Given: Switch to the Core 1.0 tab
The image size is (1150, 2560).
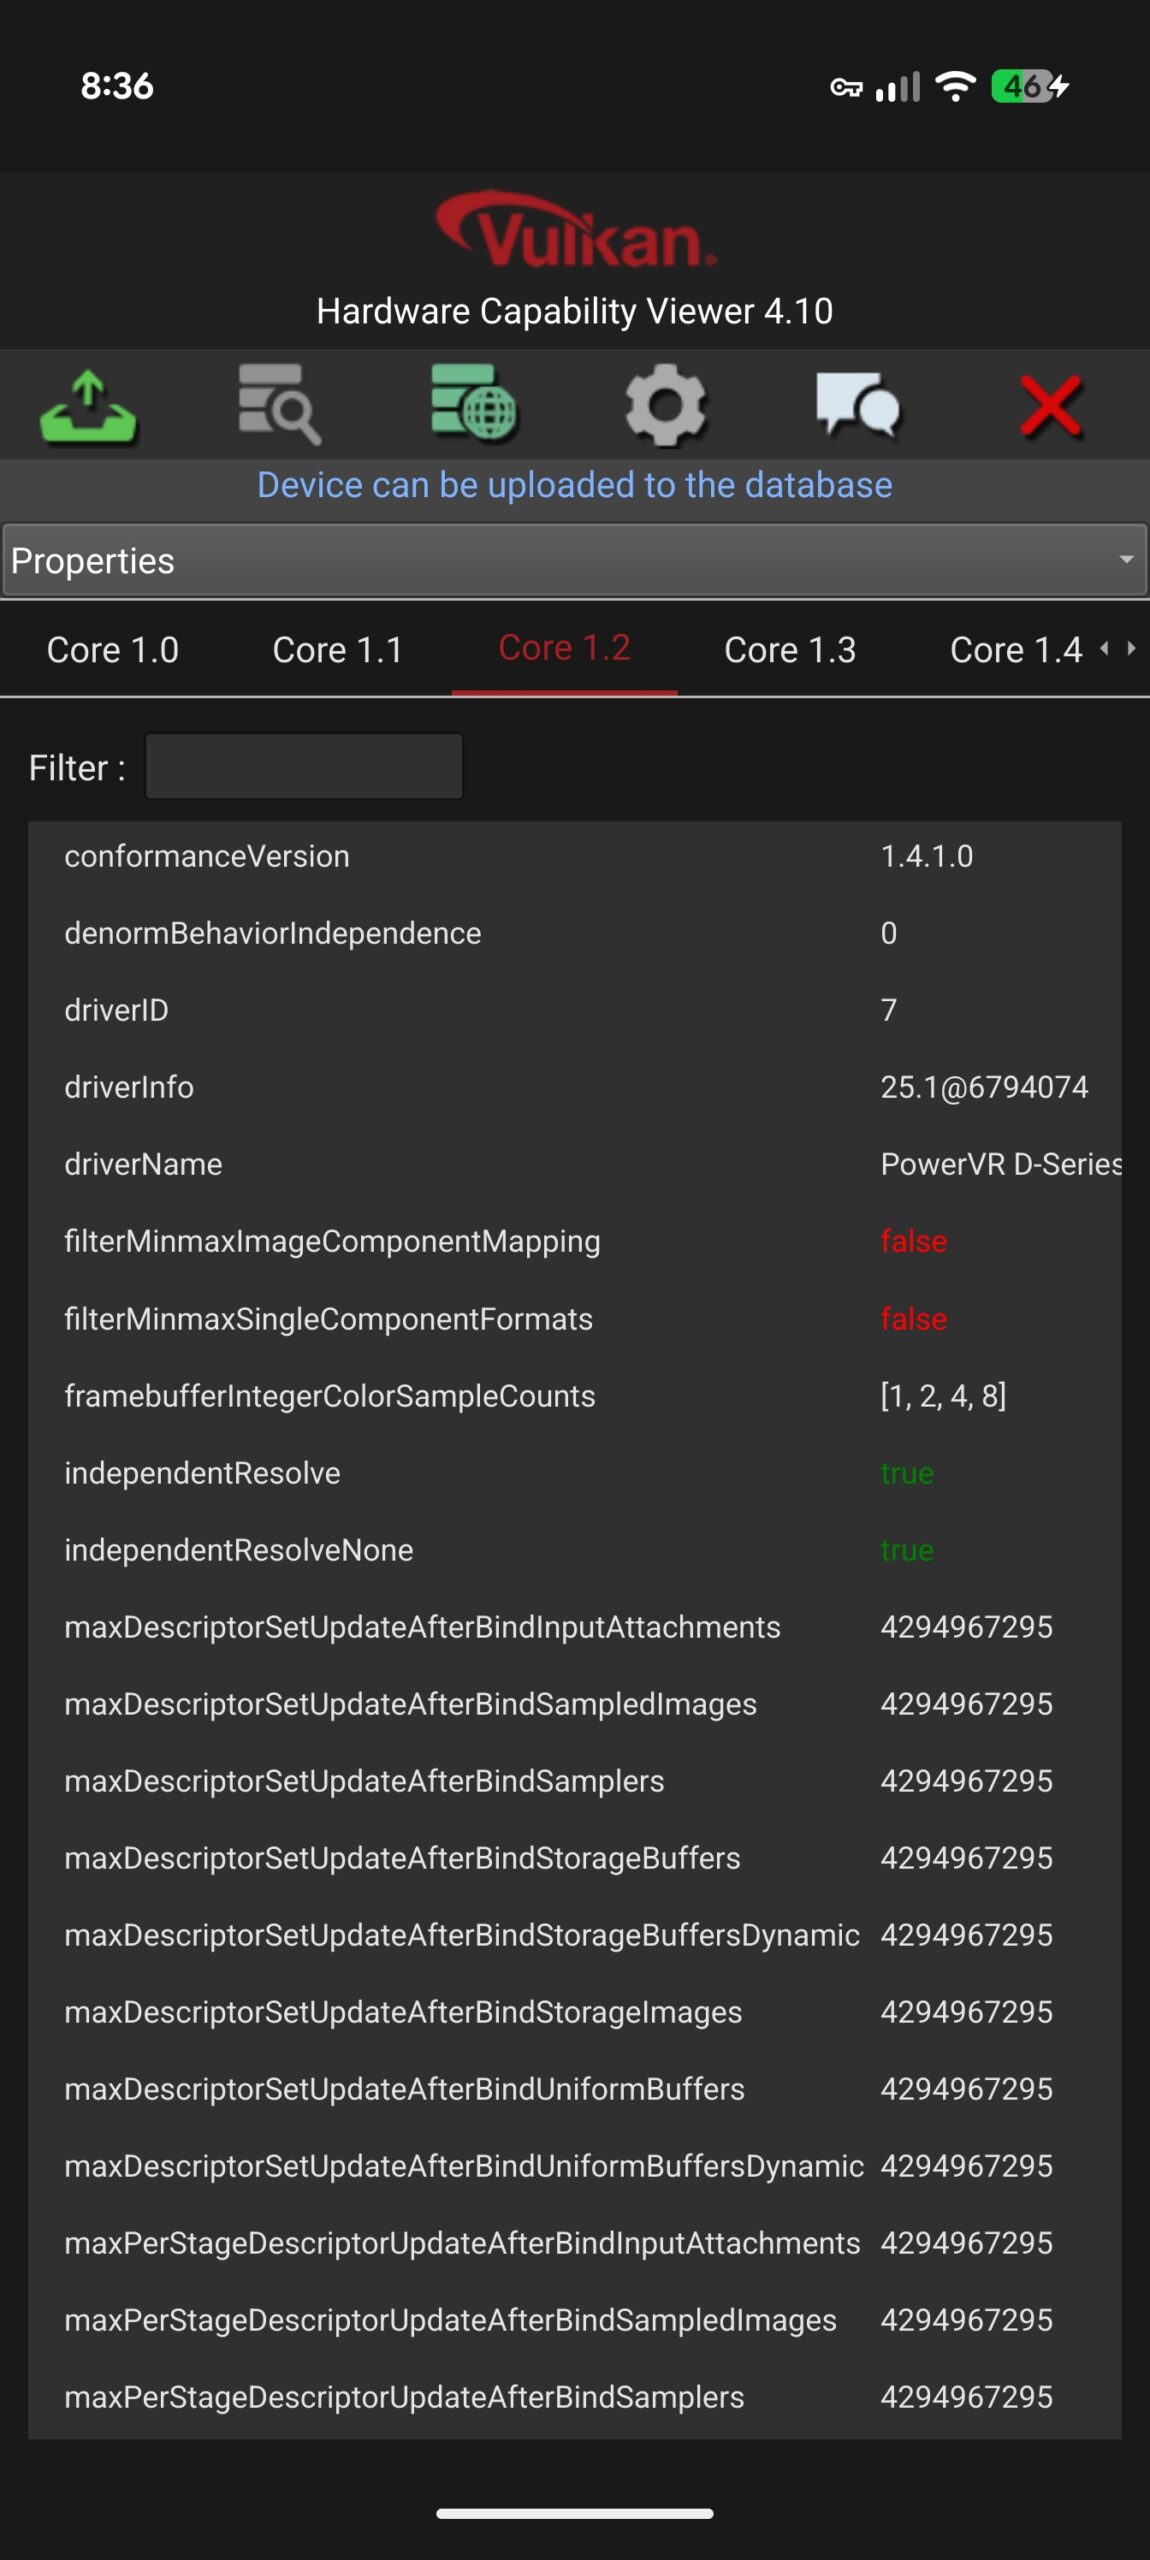Looking at the screenshot, I should (x=112, y=649).
